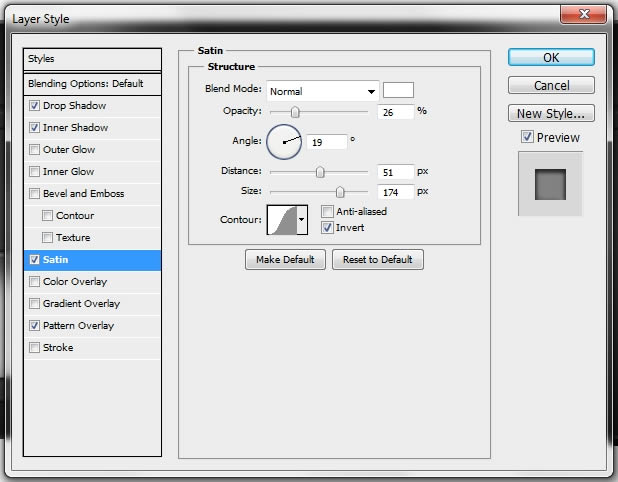Screen dimensions: 618x482
Task: Select Blending Options: Default
Action: click(92, 84)
